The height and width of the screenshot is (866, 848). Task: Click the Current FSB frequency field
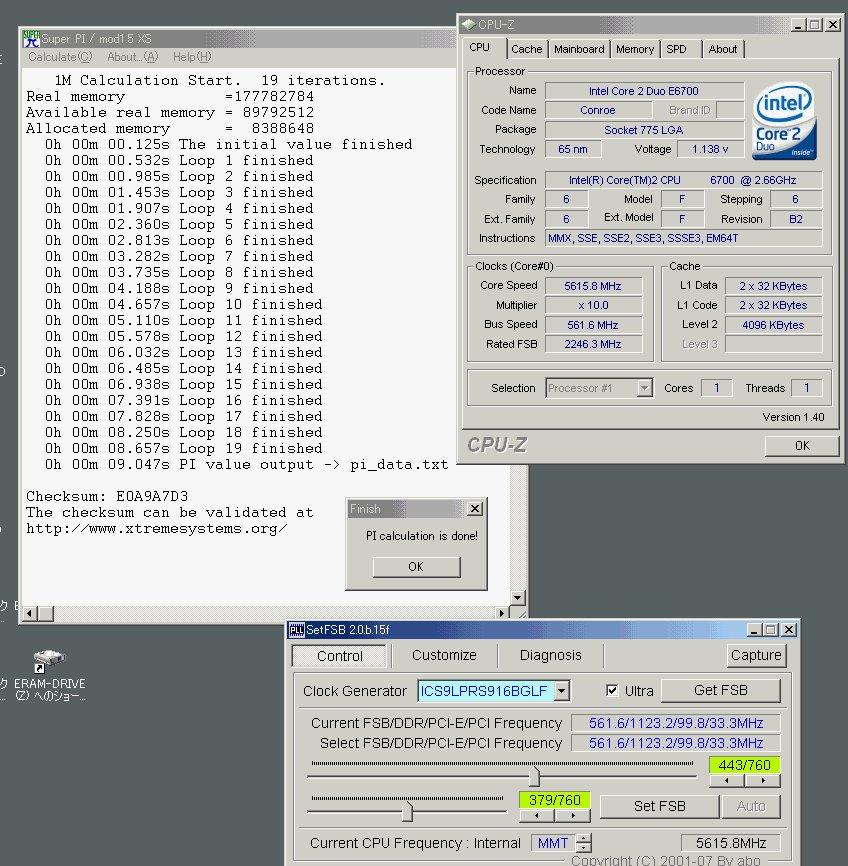coord(676,723)
